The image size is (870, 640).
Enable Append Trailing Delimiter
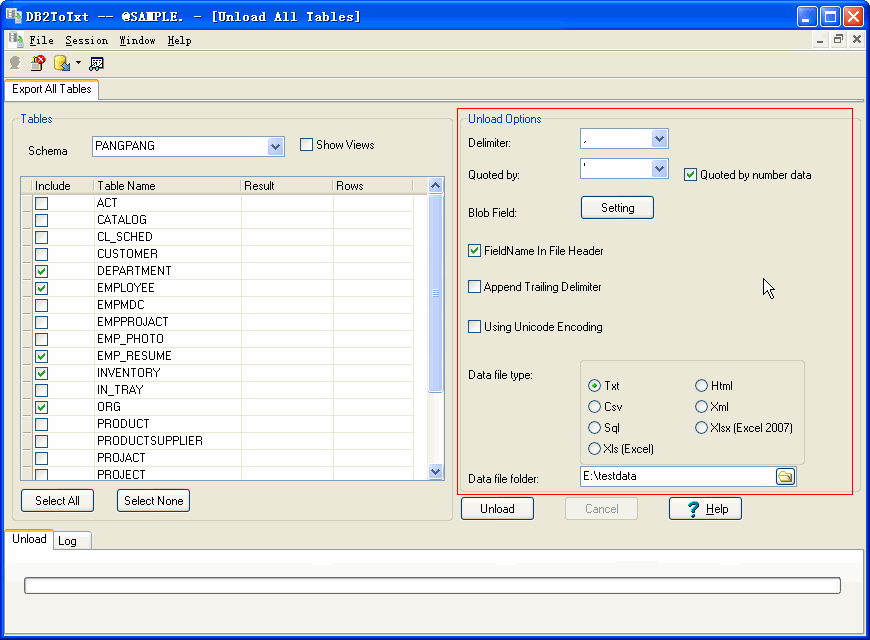(474, 287)
